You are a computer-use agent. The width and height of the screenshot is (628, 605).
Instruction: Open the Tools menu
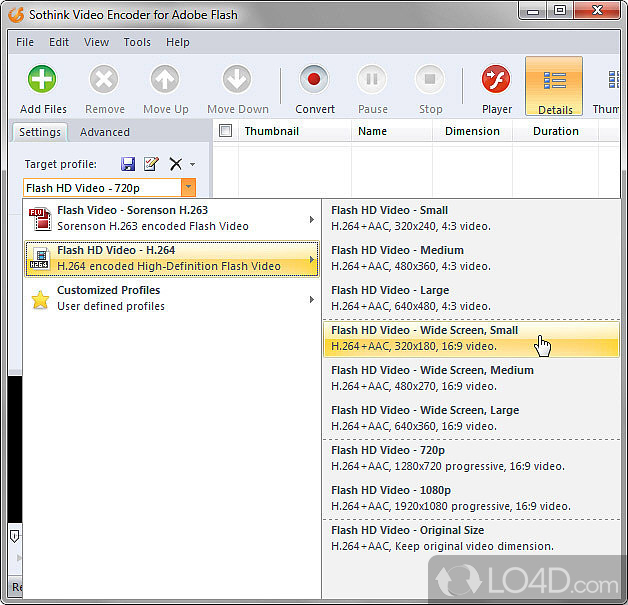pyautogui.click(x=137, y=42)
